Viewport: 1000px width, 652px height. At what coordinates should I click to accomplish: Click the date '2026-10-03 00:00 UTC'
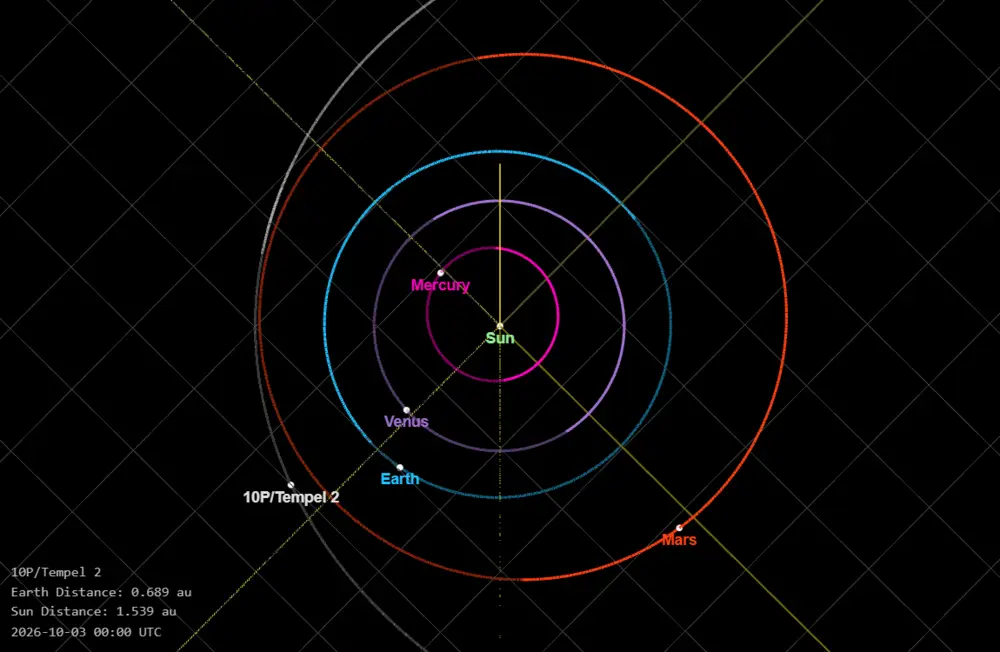pyautogui.click(x=86, y=632)
